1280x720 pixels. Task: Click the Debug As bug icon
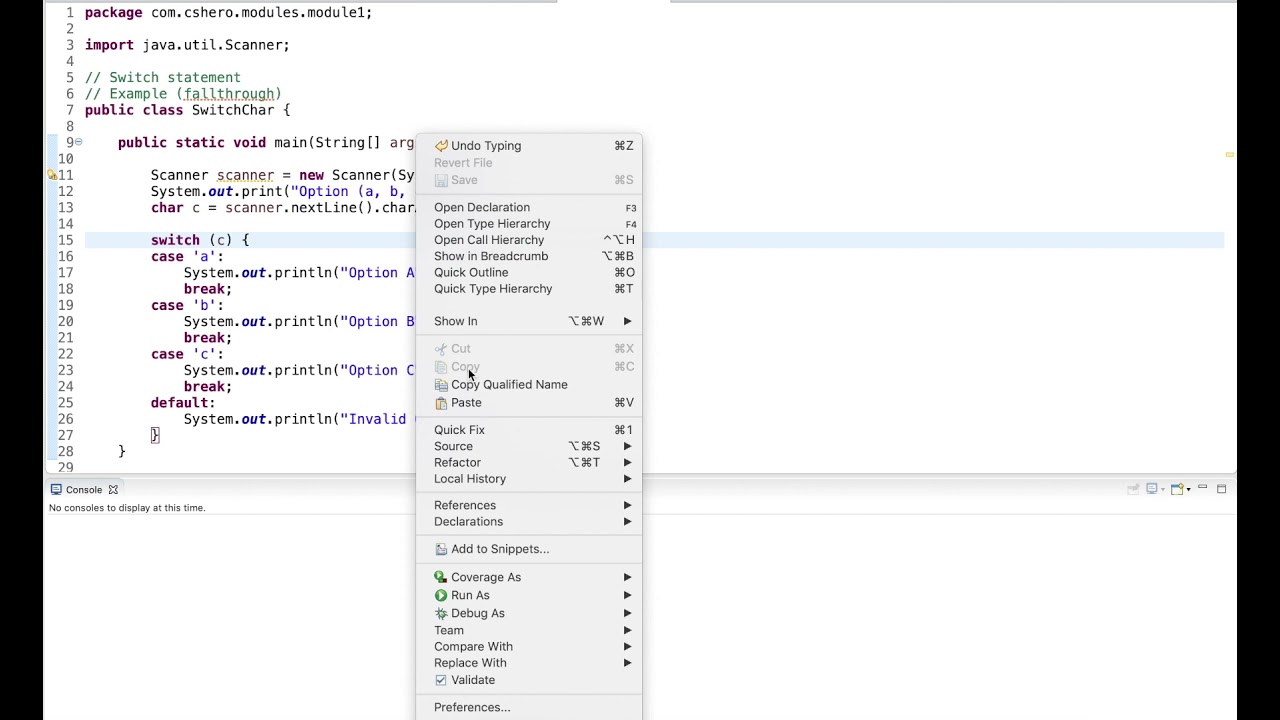pos(441,613)
